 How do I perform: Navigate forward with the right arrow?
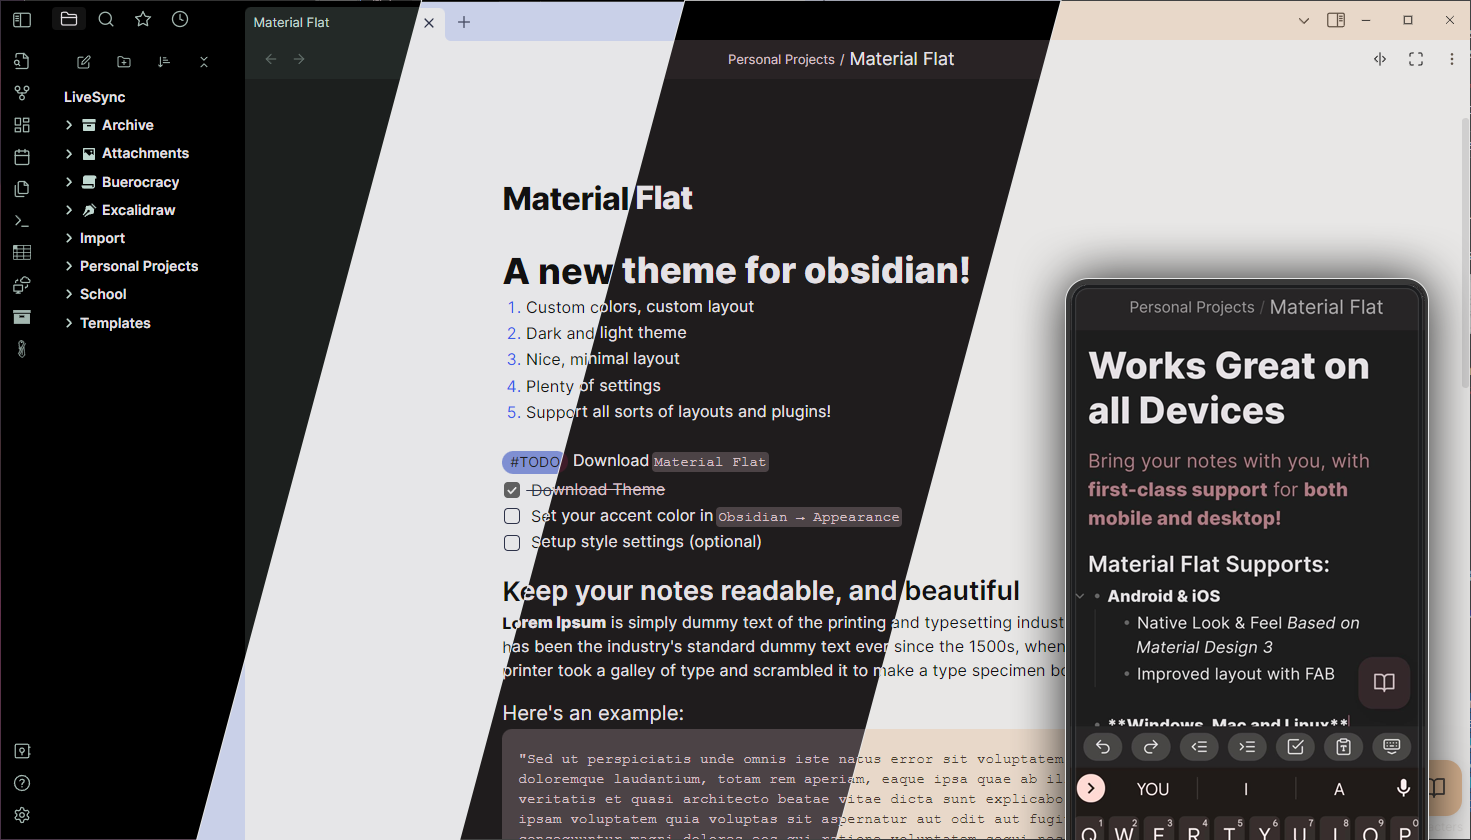click(299, 59)
